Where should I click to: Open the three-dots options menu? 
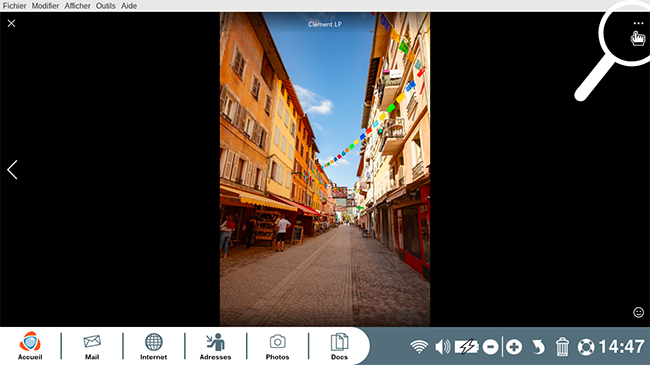coord(638,24)
